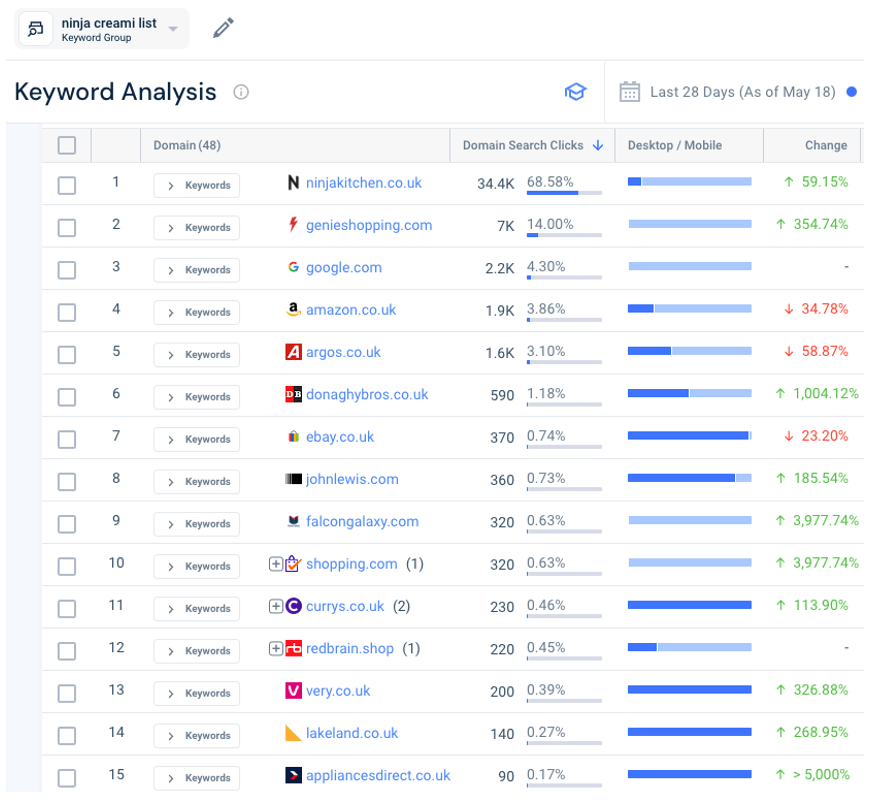Expand the shopping.com domain group

tap(275, 564)
